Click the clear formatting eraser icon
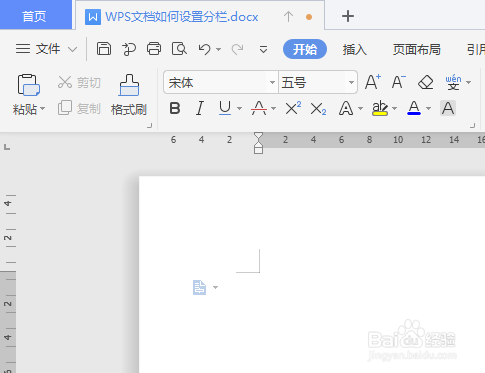 coord(425,82)
